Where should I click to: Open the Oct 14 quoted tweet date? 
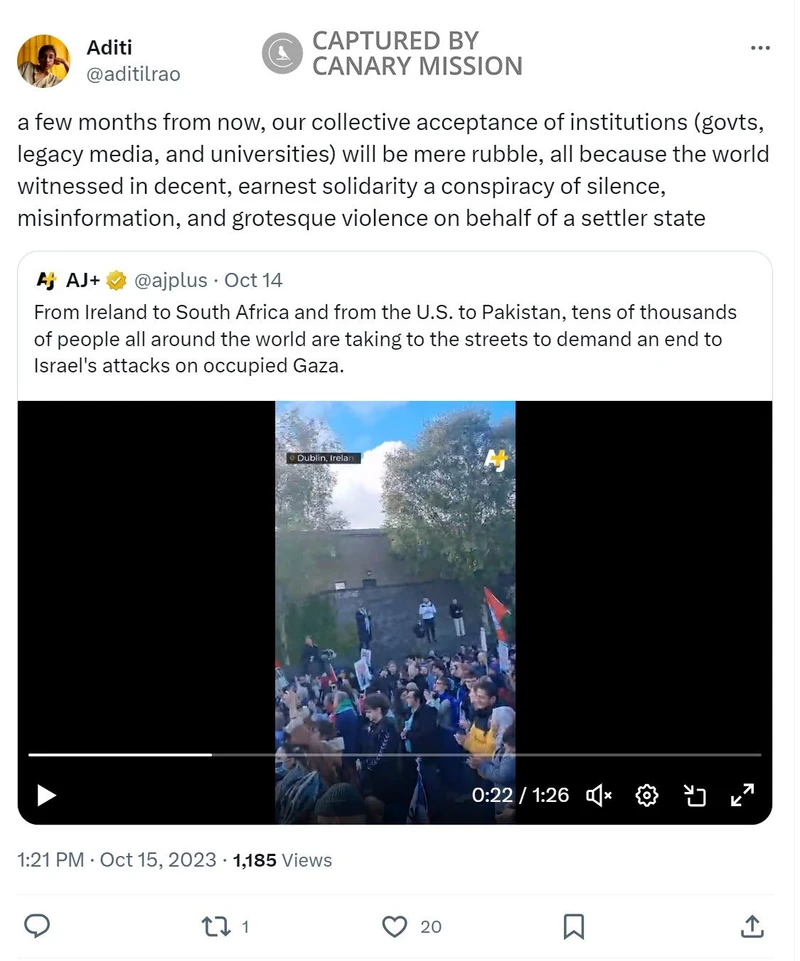(254, 280)
